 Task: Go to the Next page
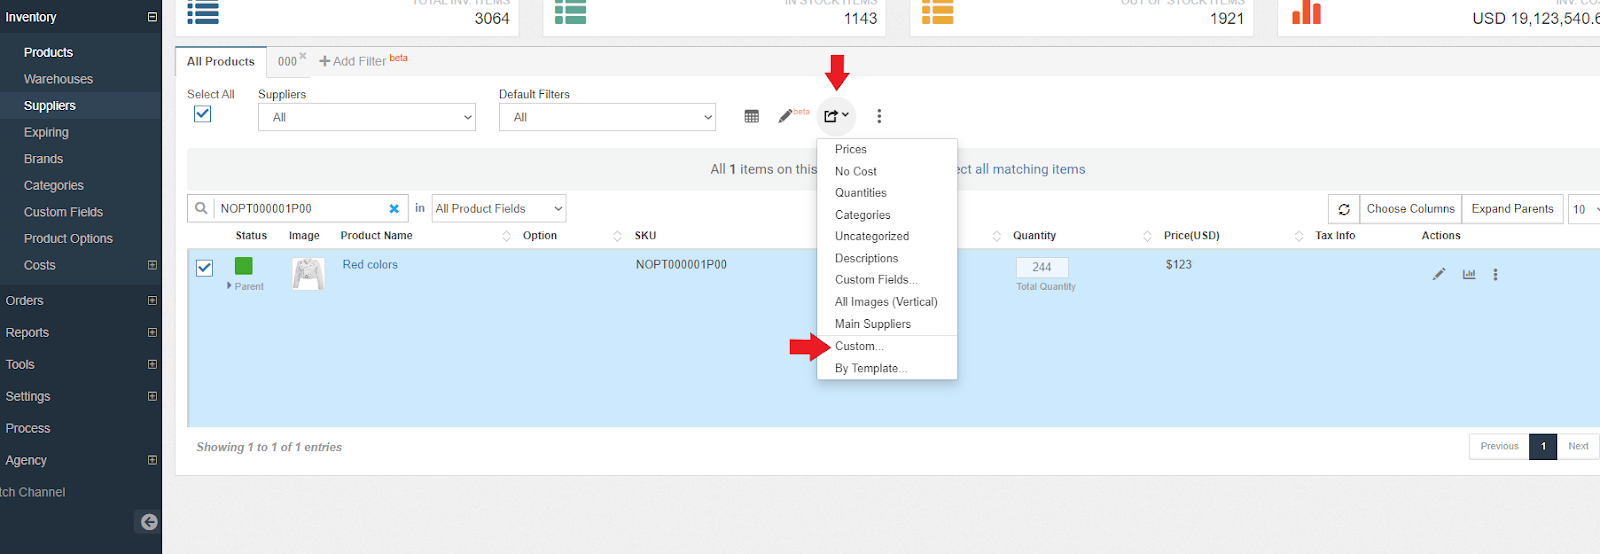(x=1578, y=446)
